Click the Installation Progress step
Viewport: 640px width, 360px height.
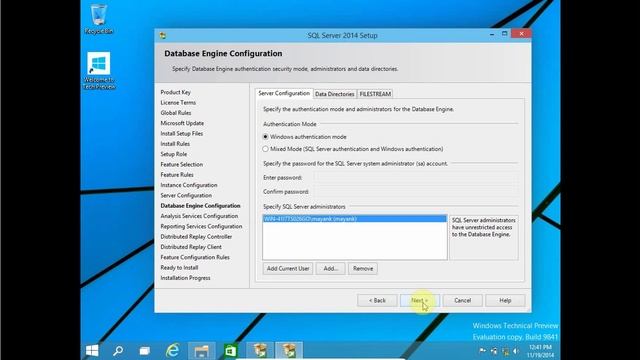tap(185, 278)
